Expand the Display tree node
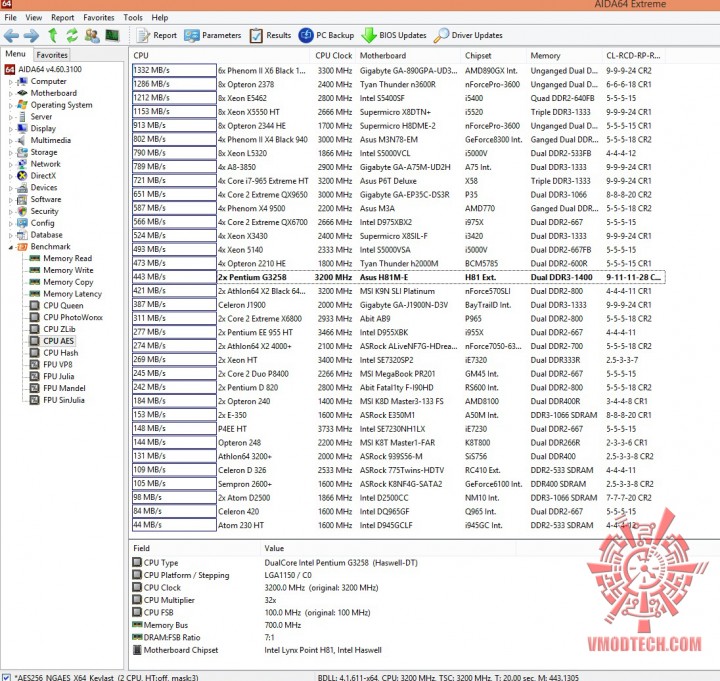The height and width of the screenshot is (681, 720). click(11, 129)
